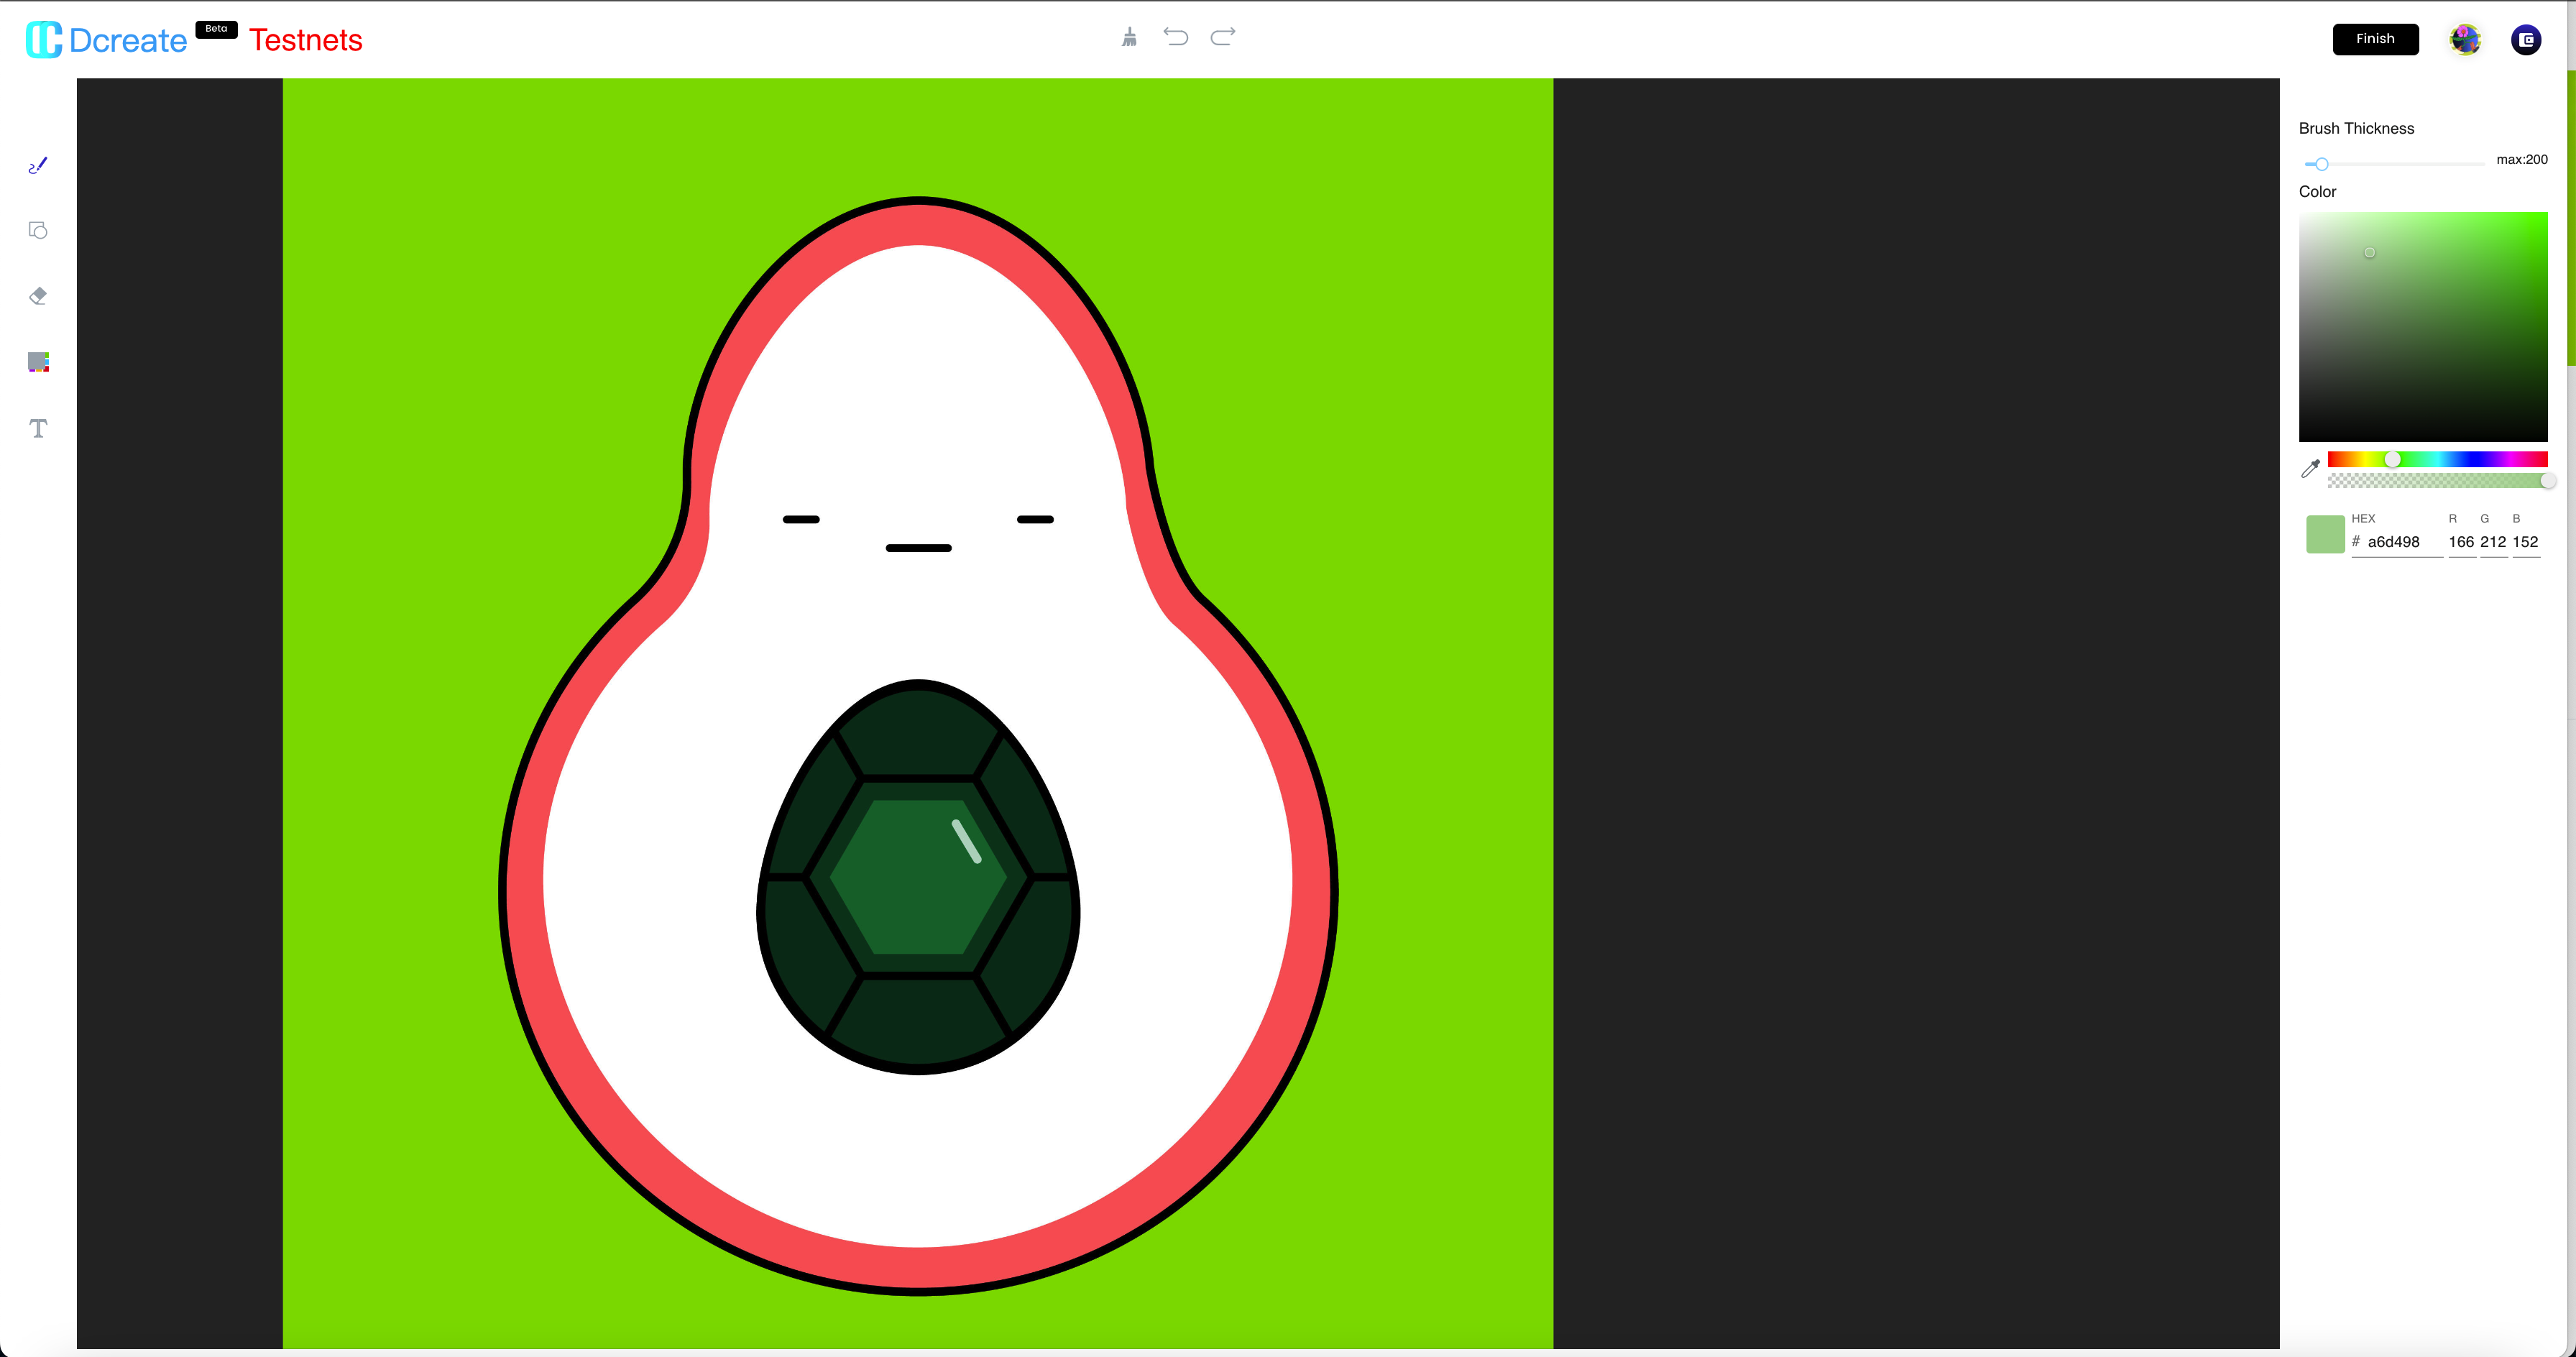Image resolution: width=2576 pixels, height=1357 pixels.
Task: Open user profile avatar
Action: pos(2464,40)
